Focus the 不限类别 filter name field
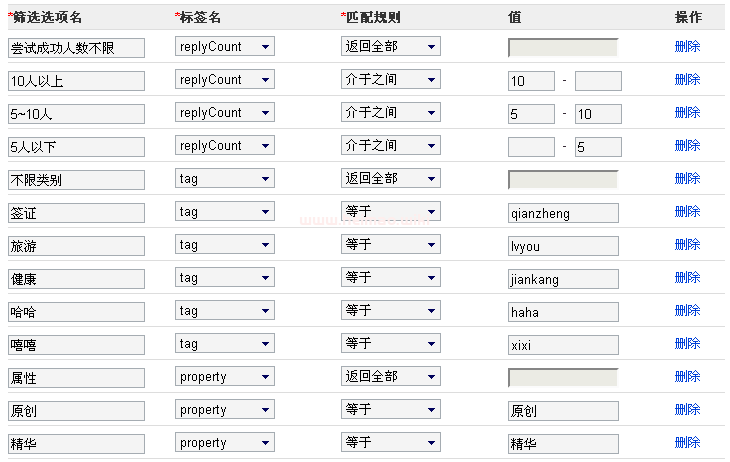 pos(76,180)
